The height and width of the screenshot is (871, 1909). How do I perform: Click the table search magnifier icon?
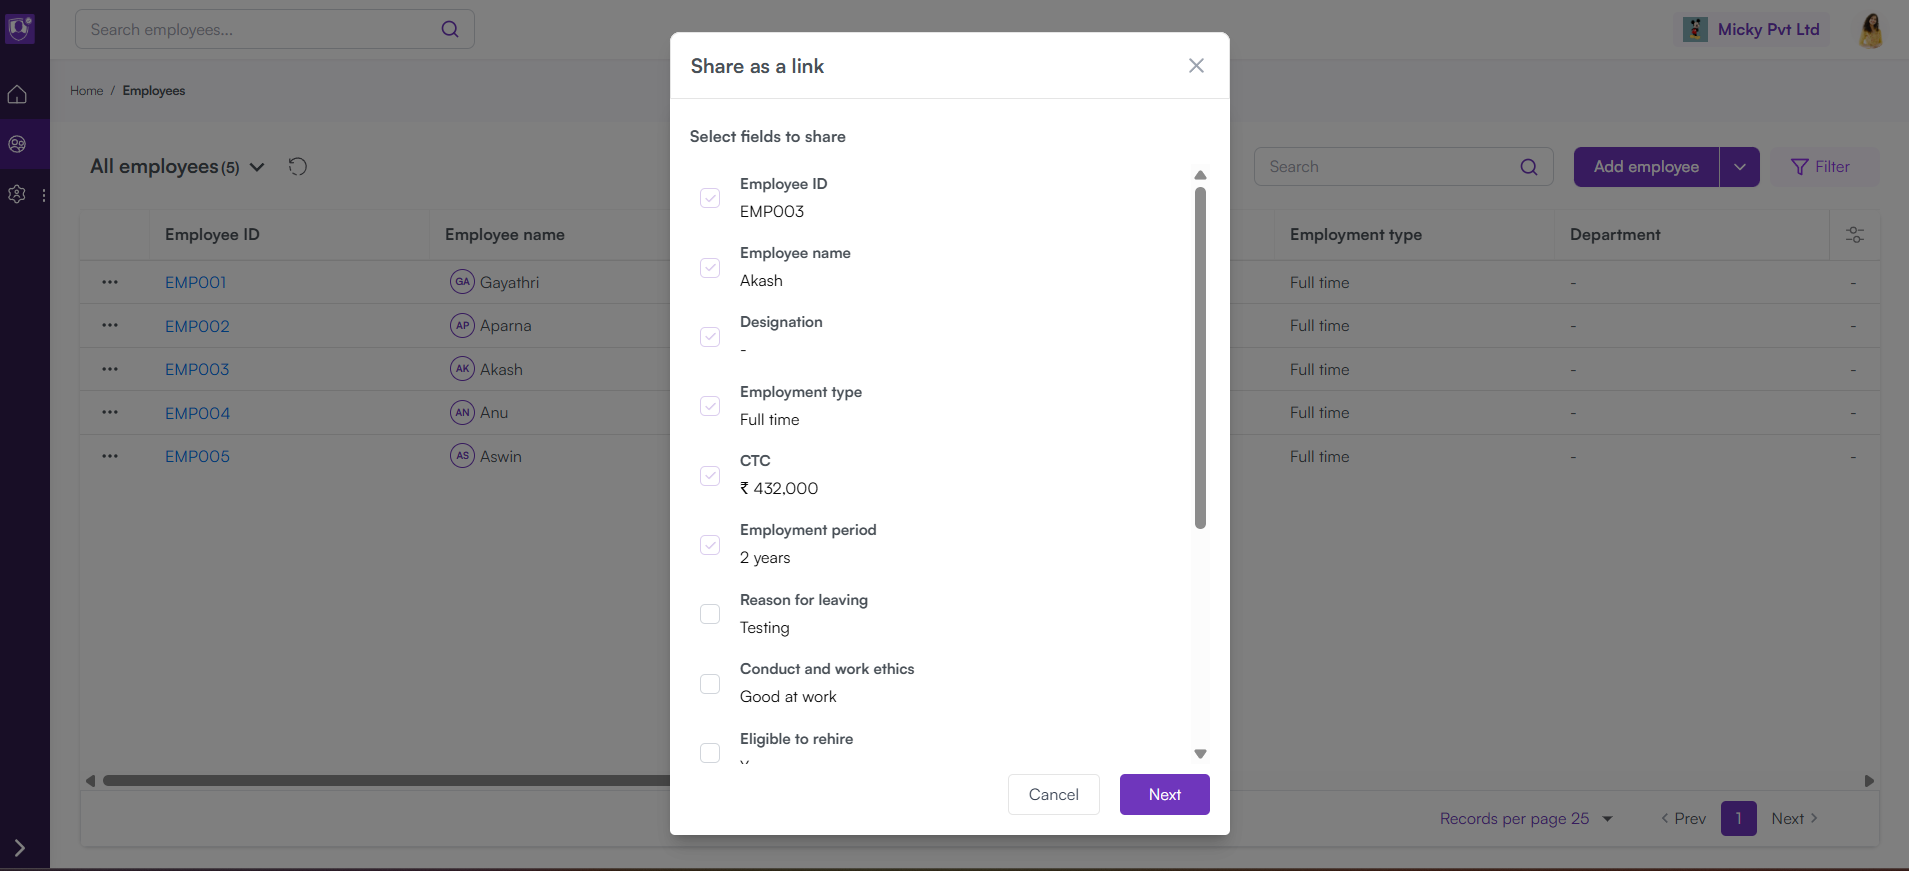1529,167
